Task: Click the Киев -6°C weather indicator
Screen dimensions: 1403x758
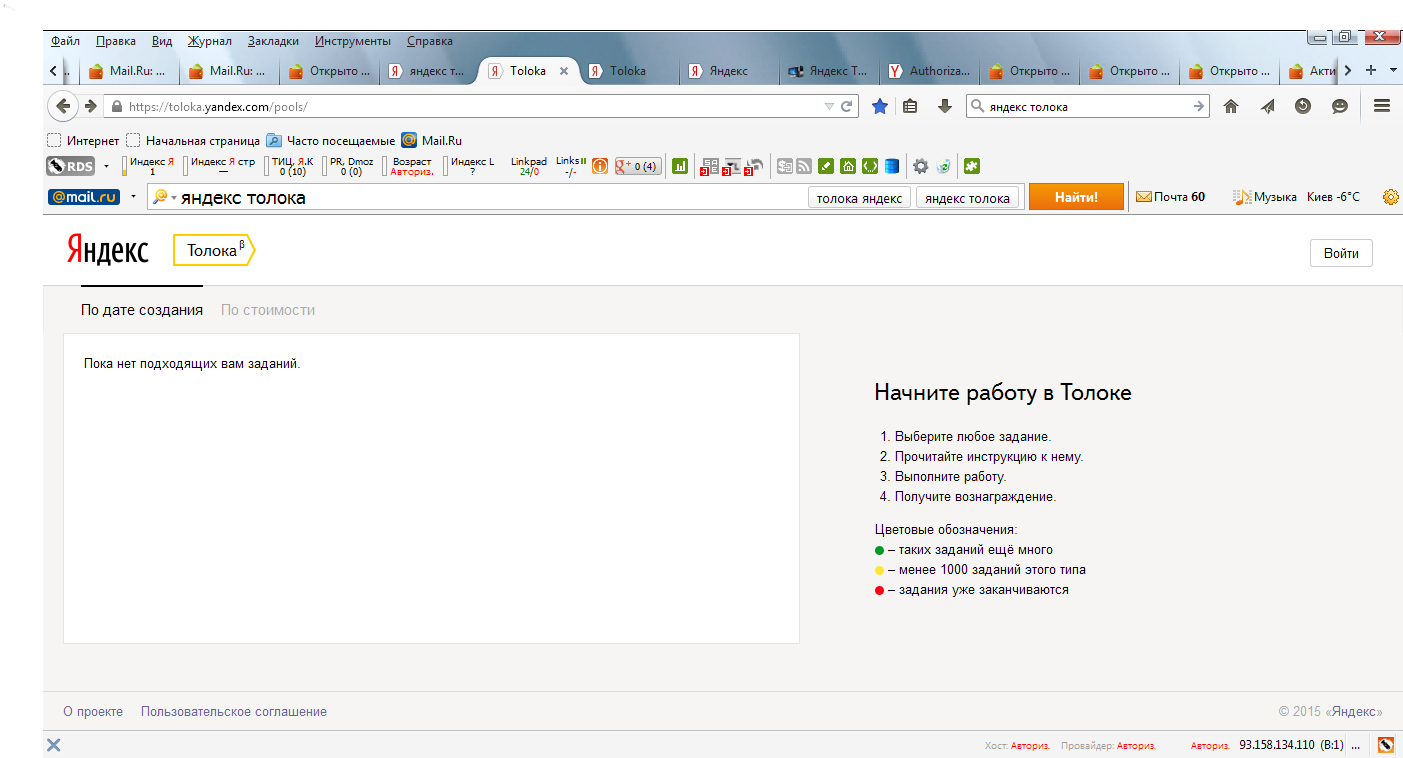Action: [1333, 197]
